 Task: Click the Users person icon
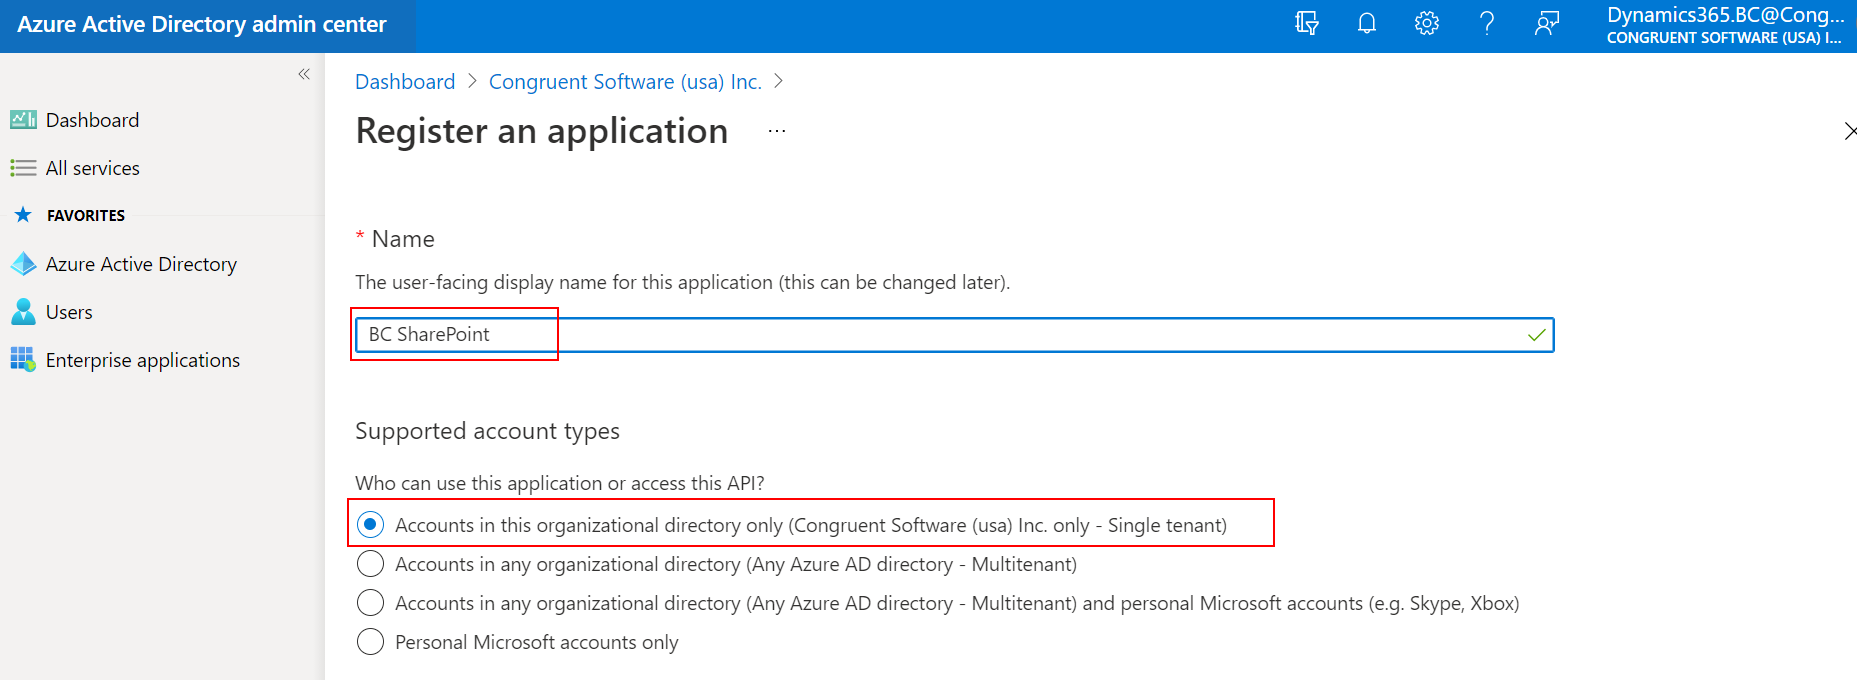pyautogui.click(x=23, y=312)
